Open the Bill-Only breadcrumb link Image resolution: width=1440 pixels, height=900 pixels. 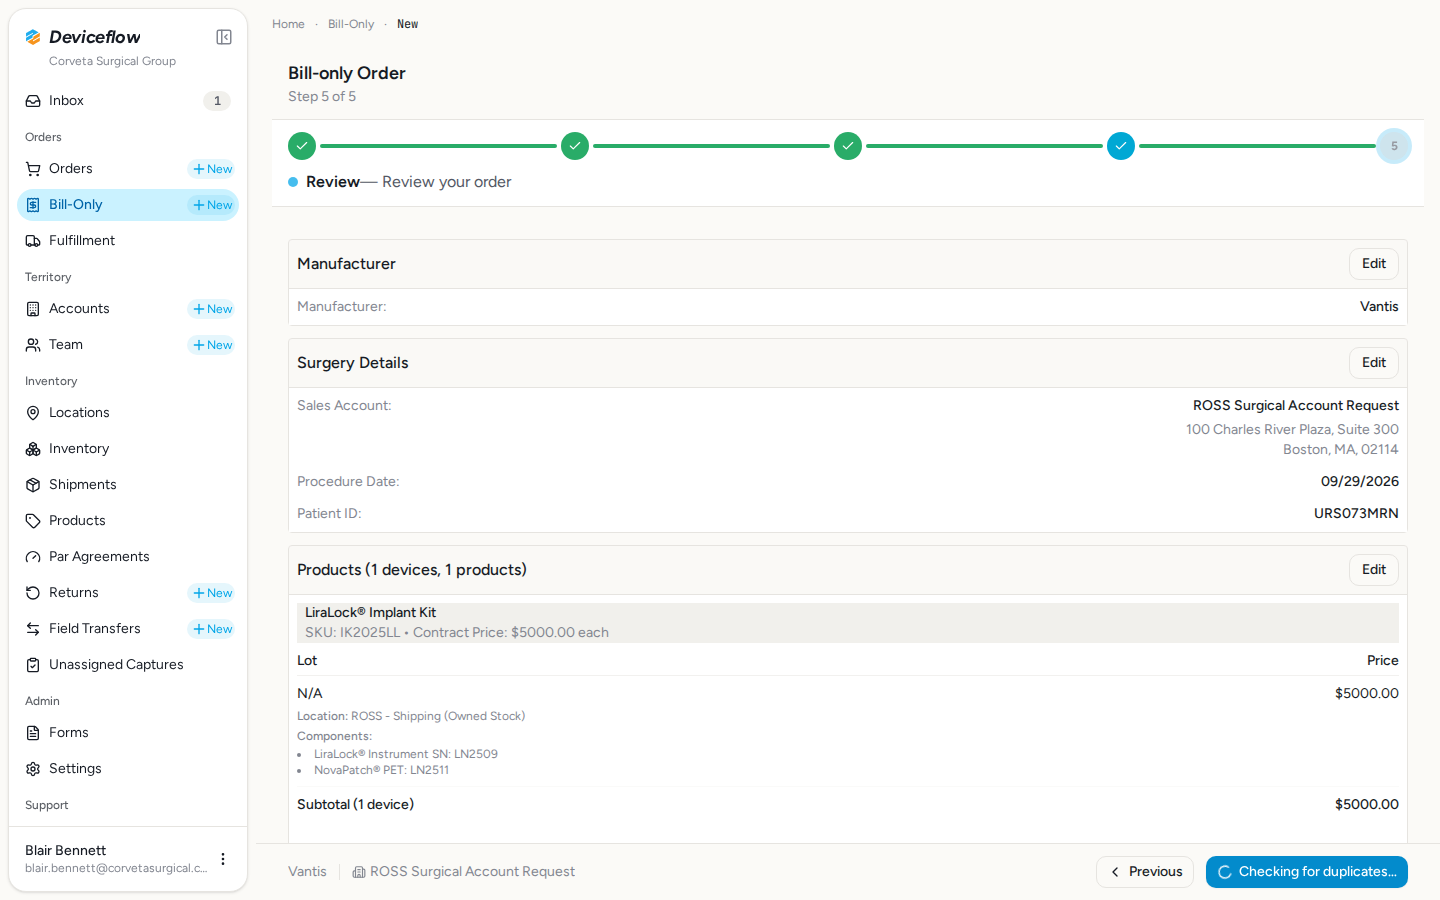point(351,24)
